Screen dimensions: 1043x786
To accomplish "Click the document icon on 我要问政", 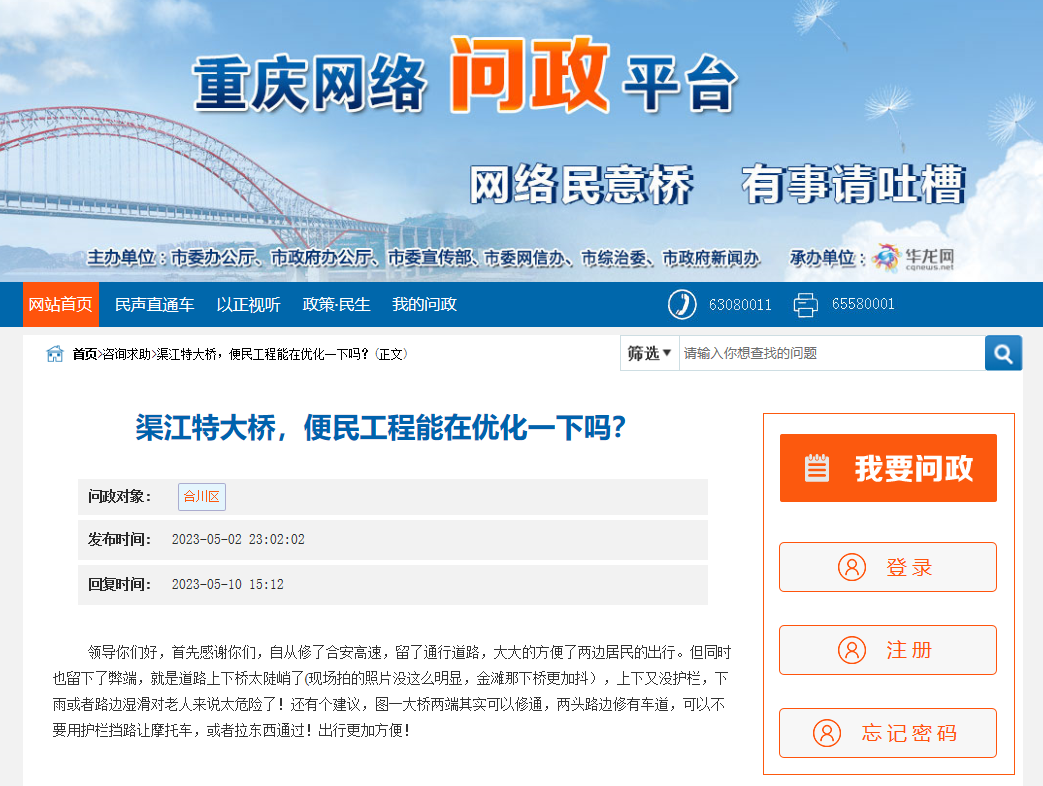I will [x=817, y=468].
